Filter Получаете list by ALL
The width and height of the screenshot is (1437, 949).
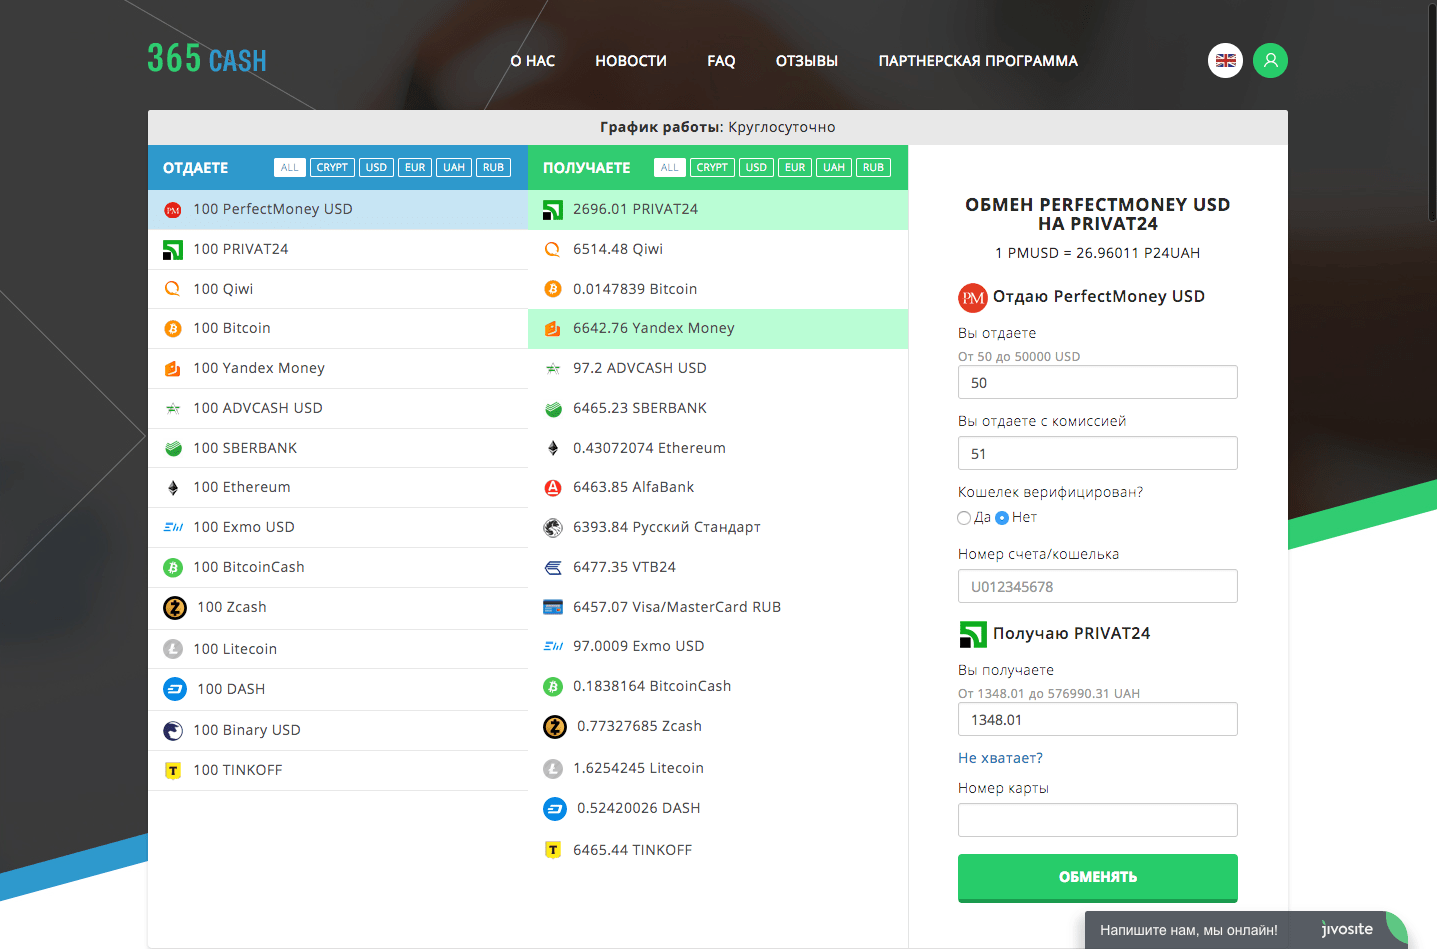(670, 168)
